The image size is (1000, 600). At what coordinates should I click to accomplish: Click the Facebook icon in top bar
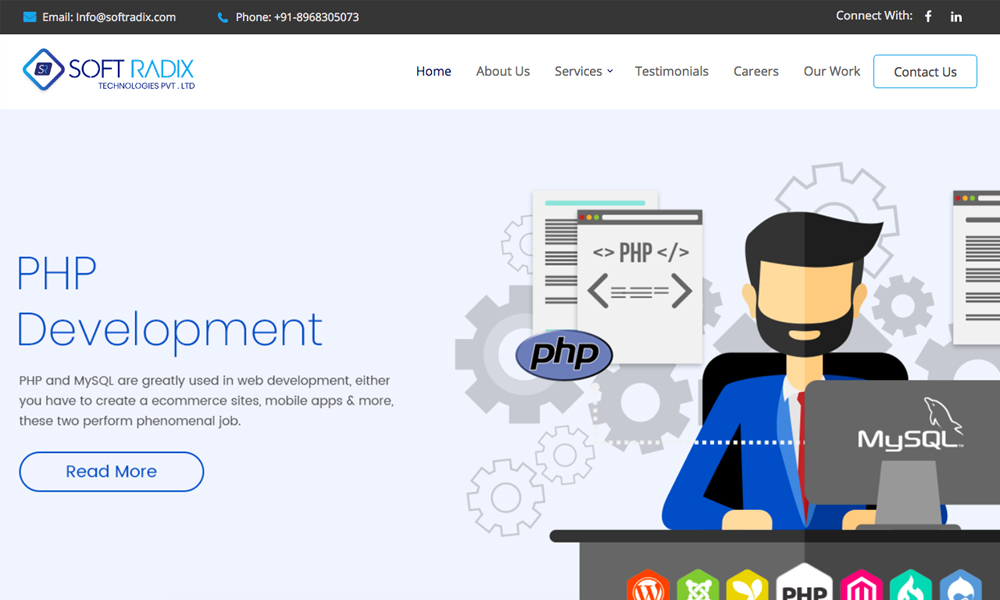pyautogui.click(x=928, y=17)
